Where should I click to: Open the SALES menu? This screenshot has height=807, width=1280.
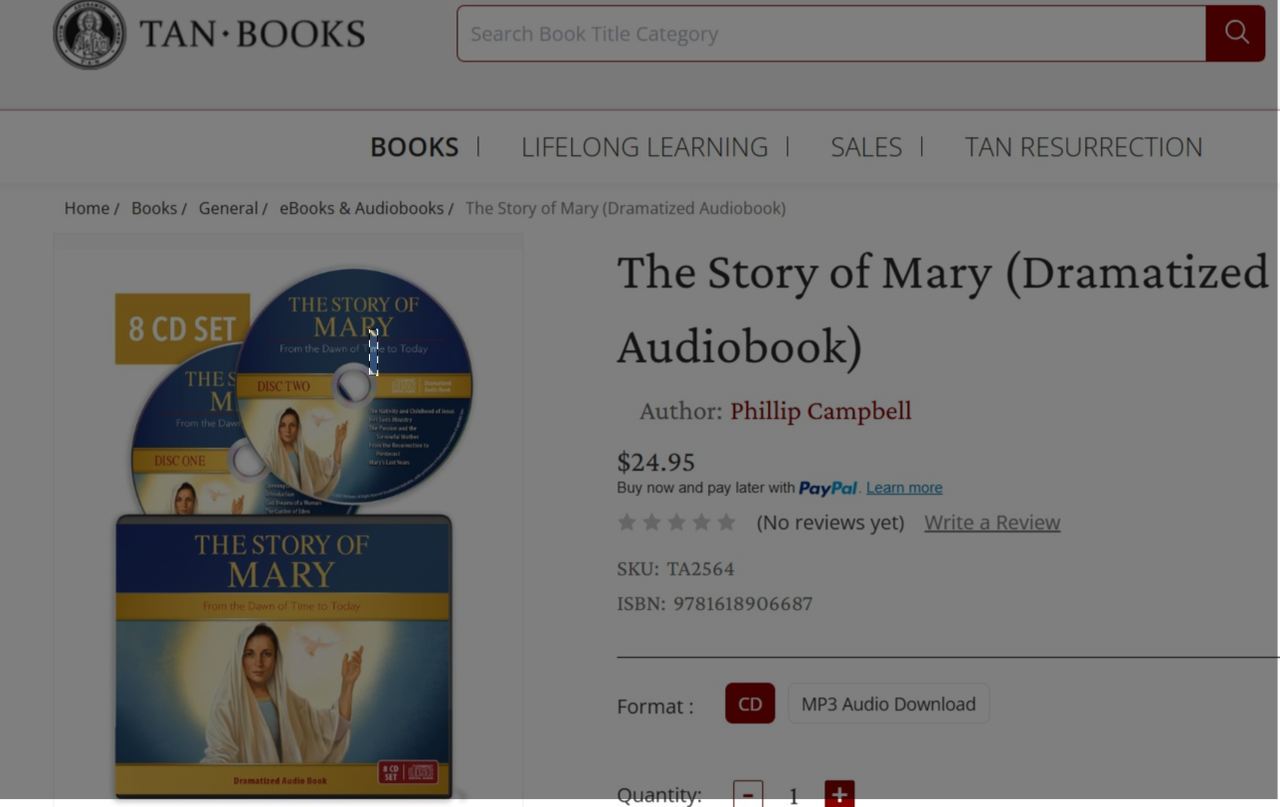pos(866,147)
